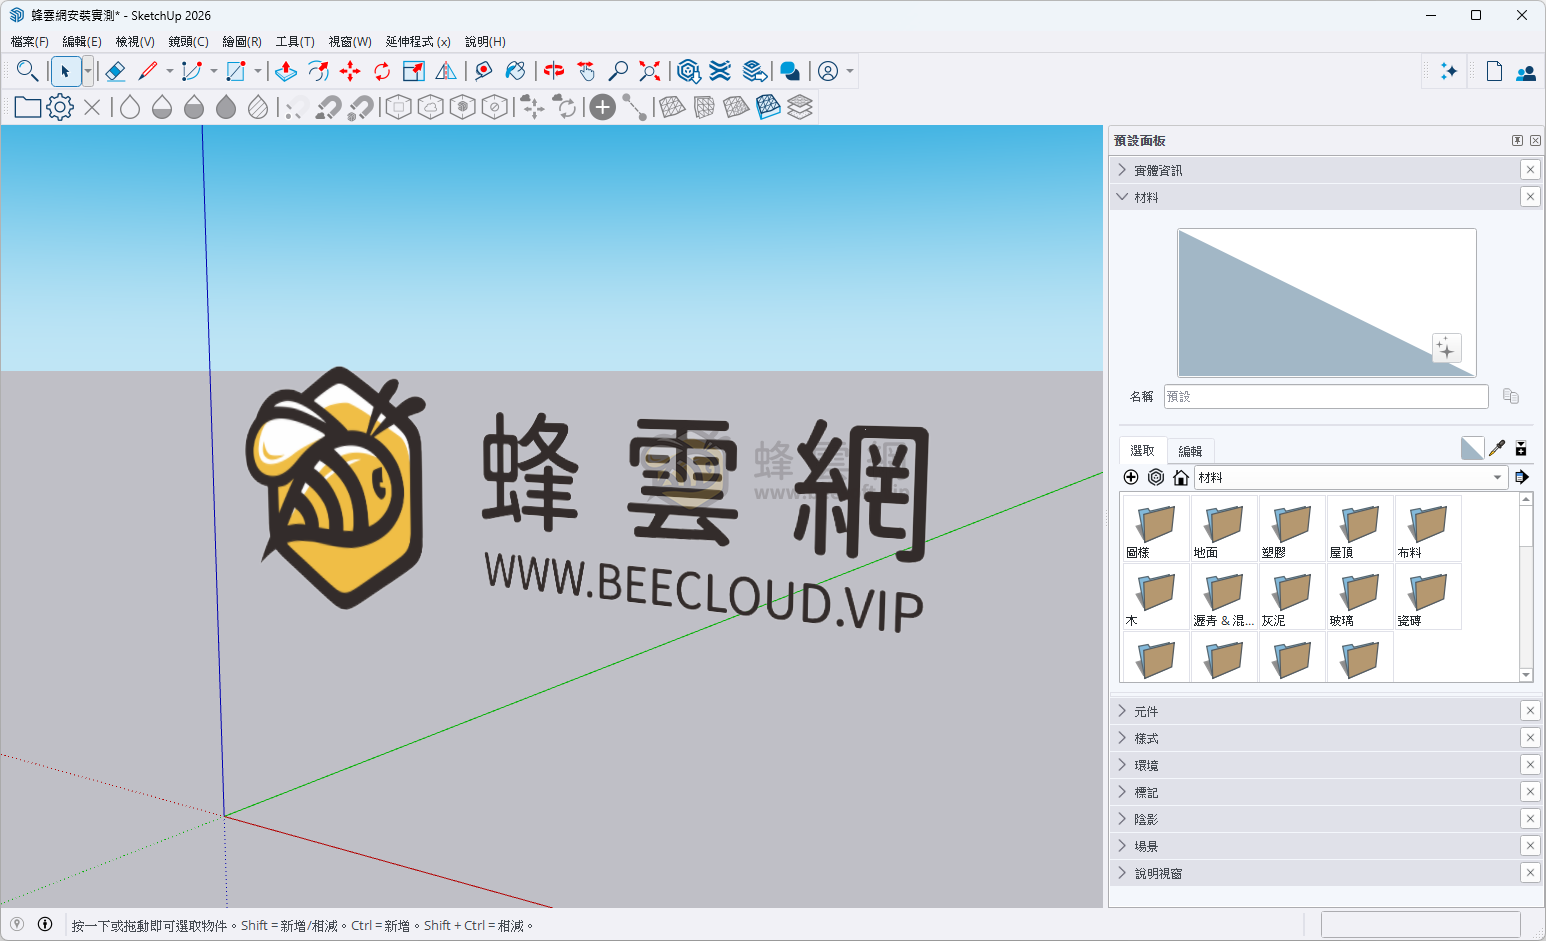1546x941 pixels.
Task: Click the create material plus icon in panel
Action: click(x=1131, y=477)
